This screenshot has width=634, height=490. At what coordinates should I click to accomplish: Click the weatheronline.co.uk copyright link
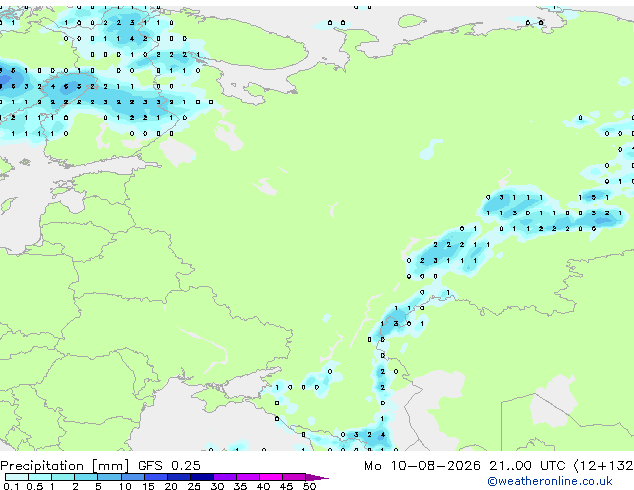click(x=549, y=481)
